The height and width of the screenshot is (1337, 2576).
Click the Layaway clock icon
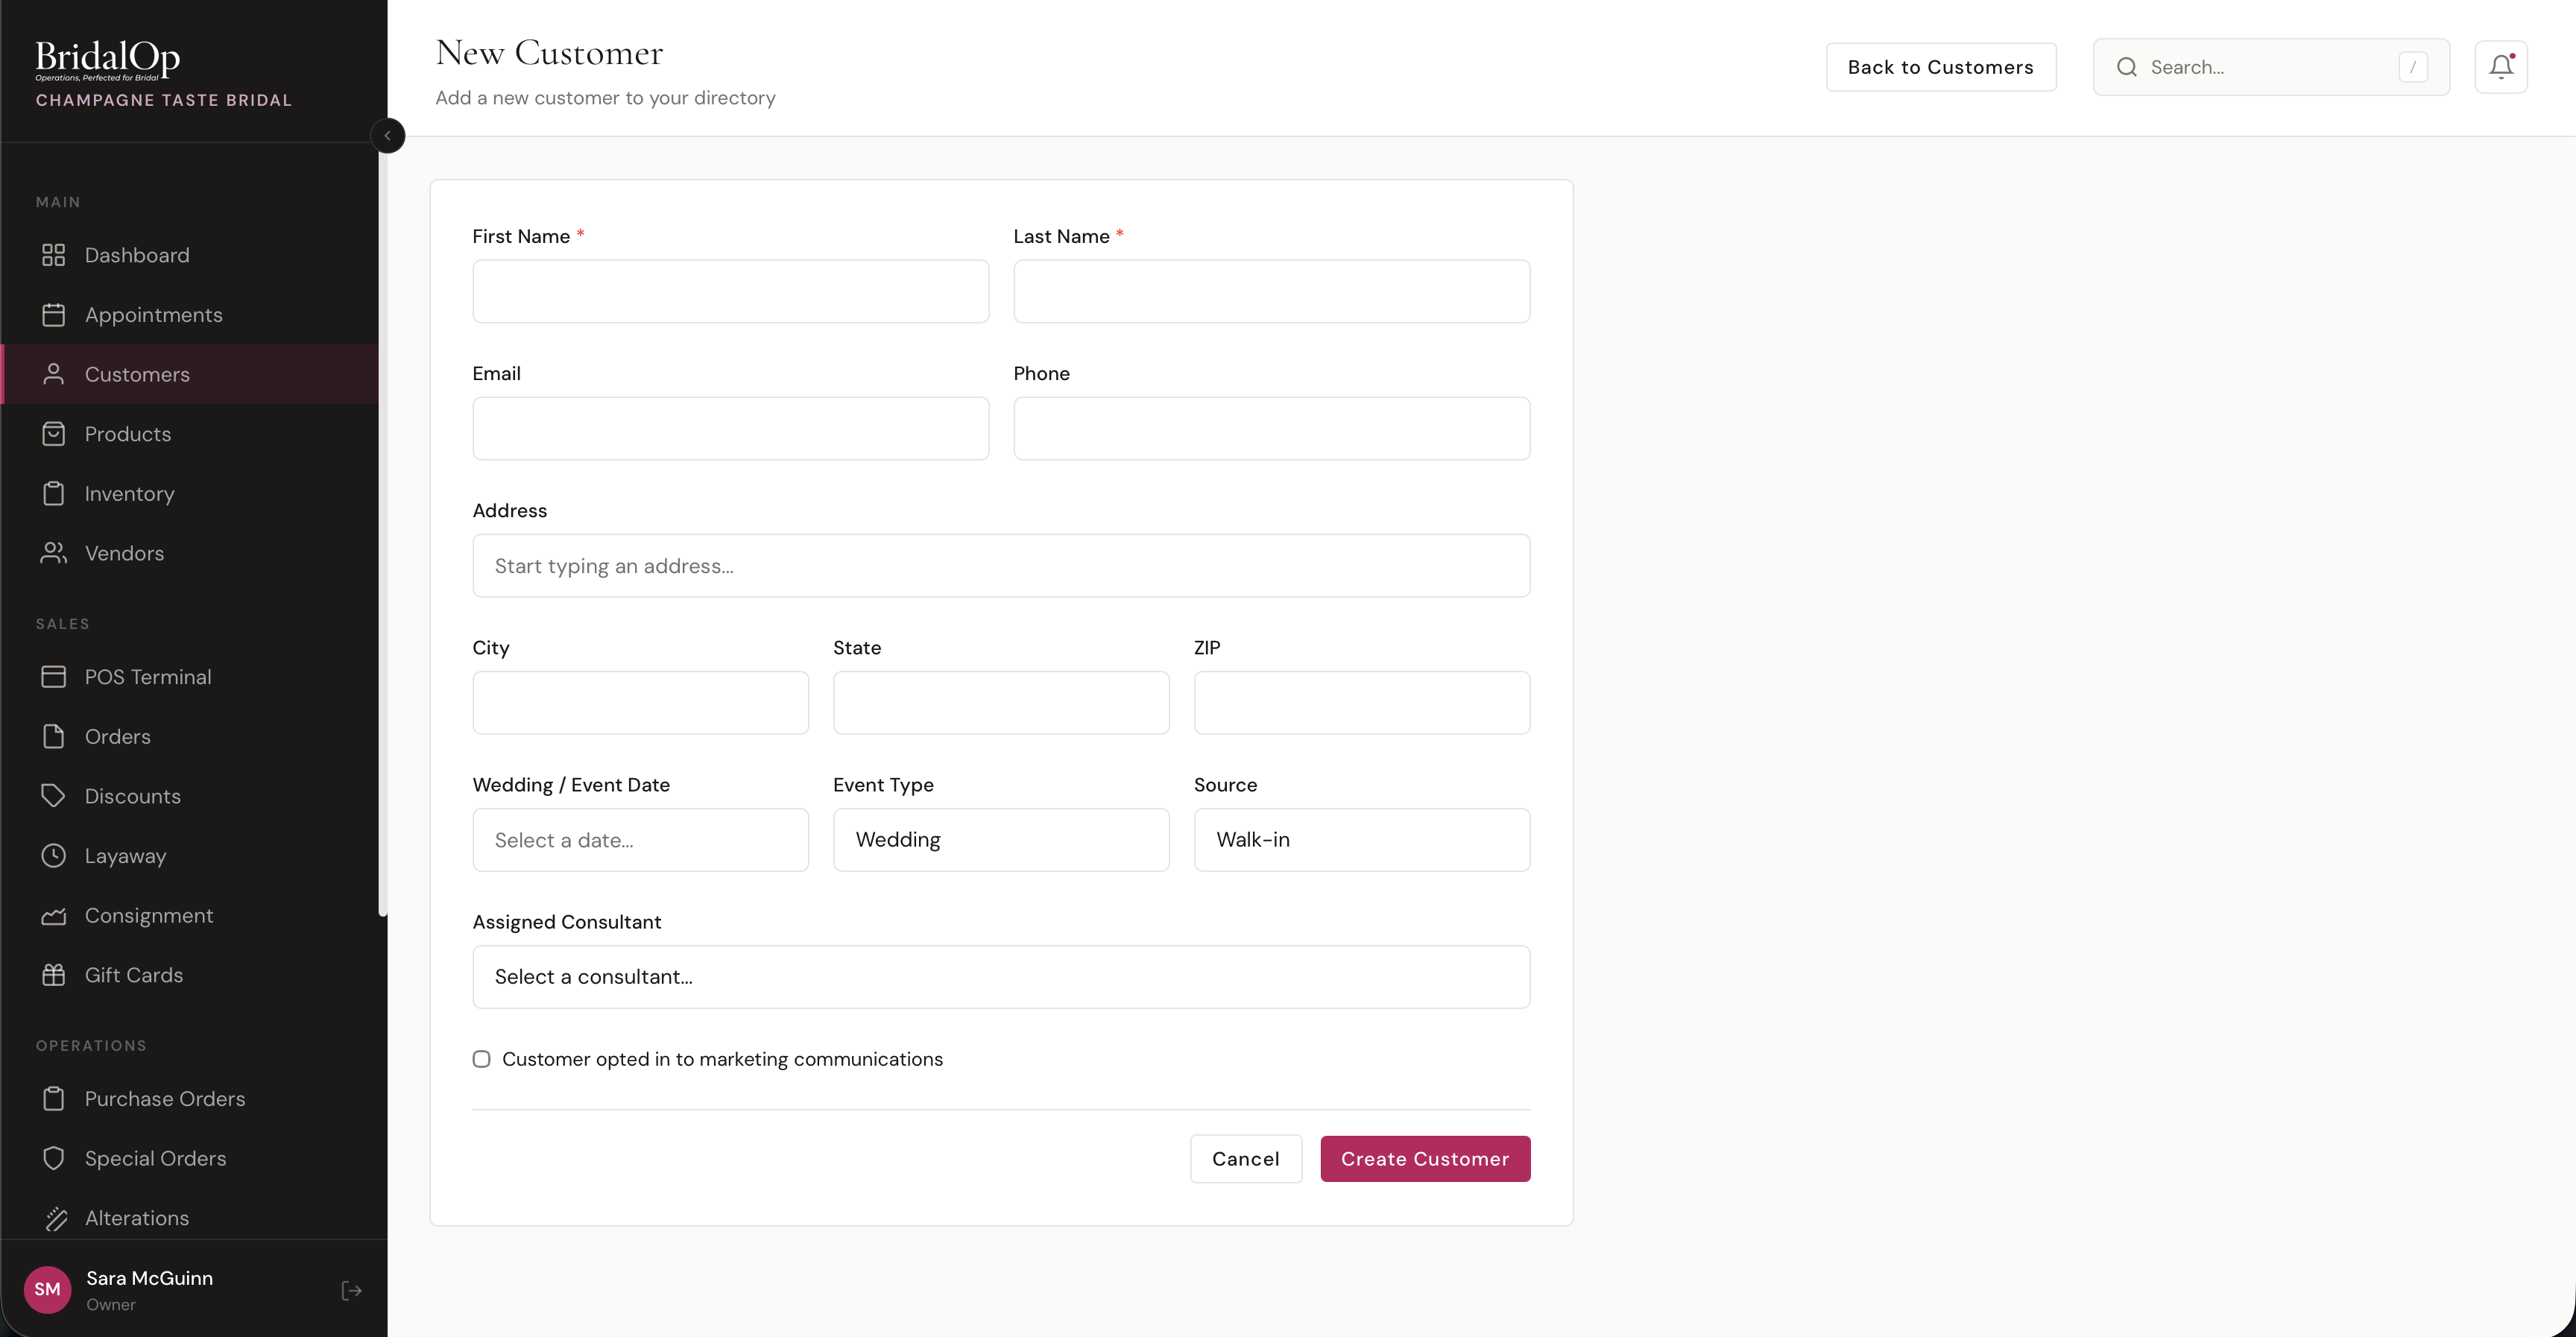(x=54, y=856)
